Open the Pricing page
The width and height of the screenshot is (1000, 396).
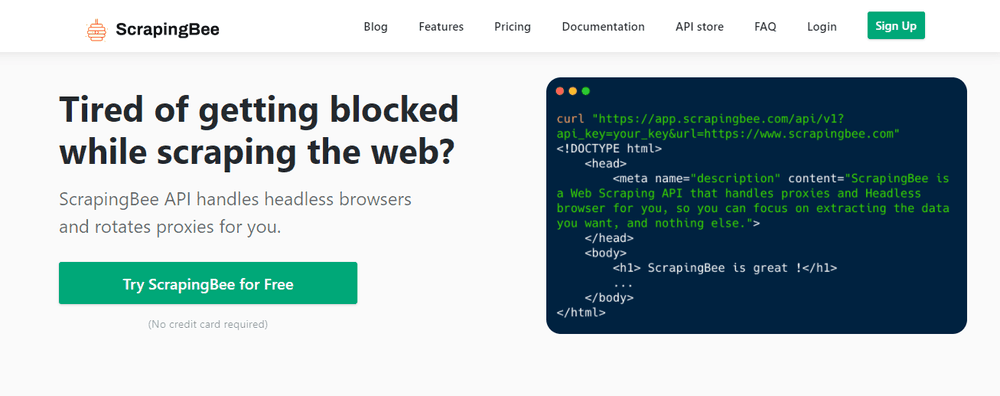512,27
